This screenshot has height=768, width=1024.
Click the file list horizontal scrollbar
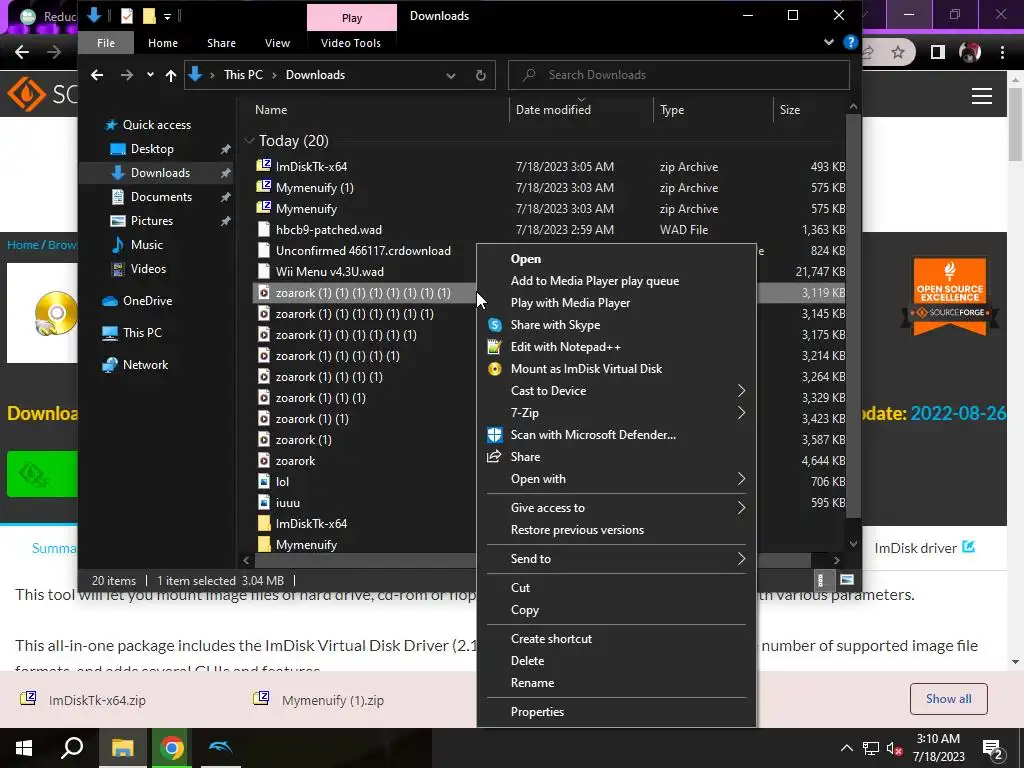point(532,560)
